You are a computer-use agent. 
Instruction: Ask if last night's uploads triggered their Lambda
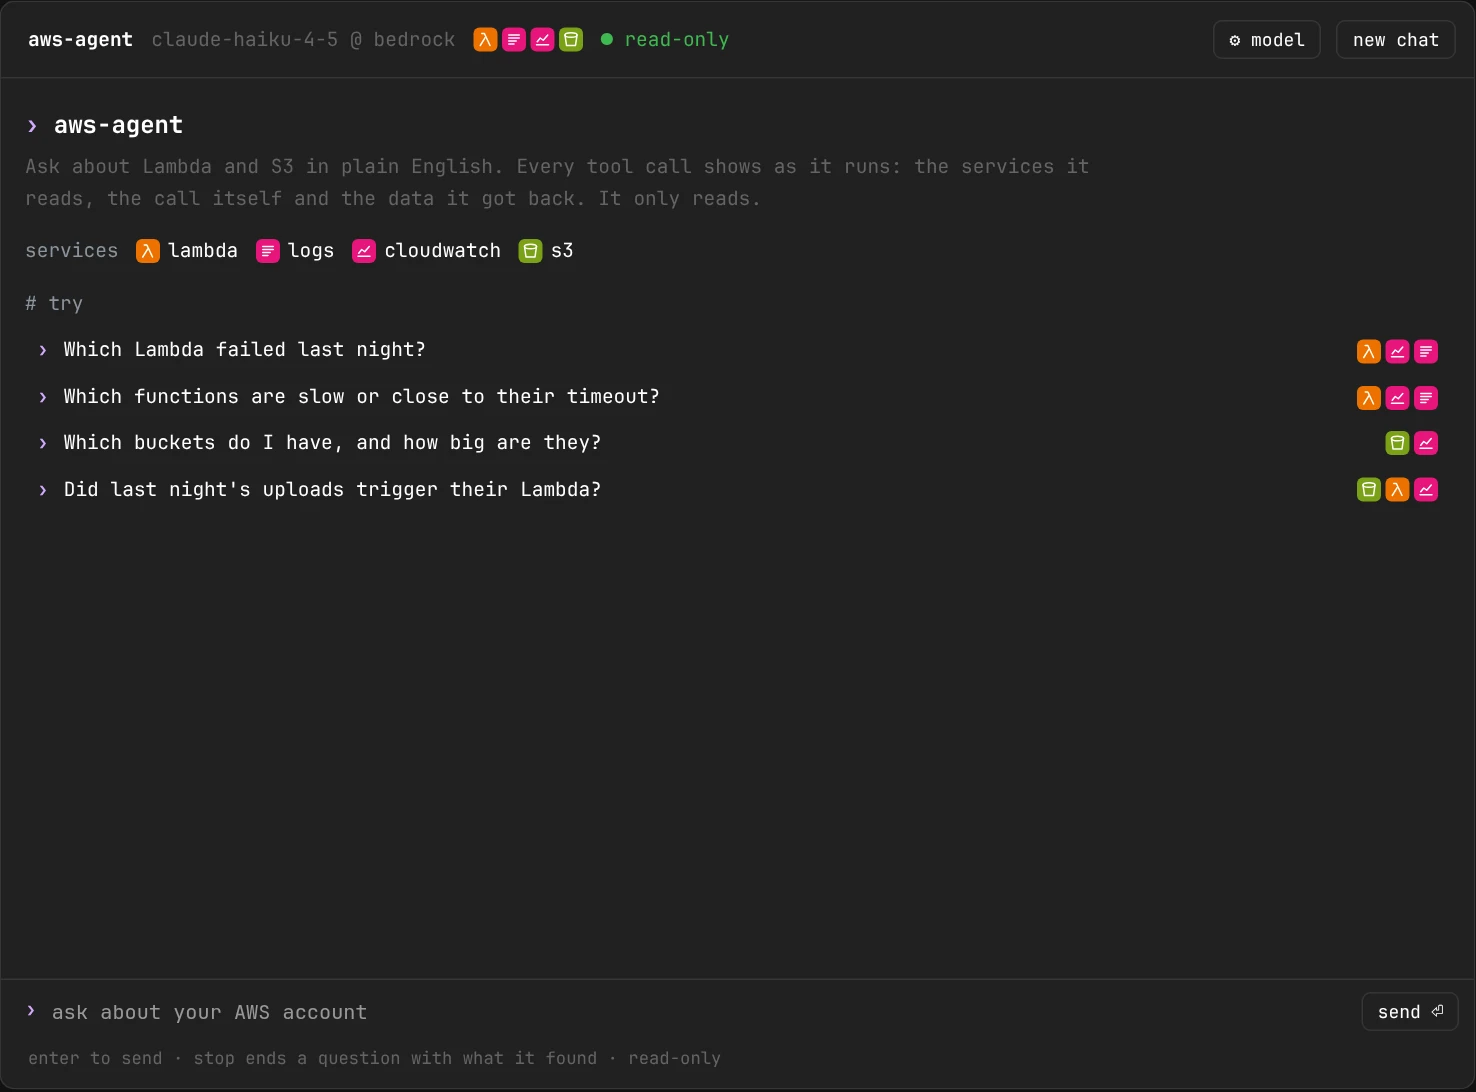pos(738,490)
